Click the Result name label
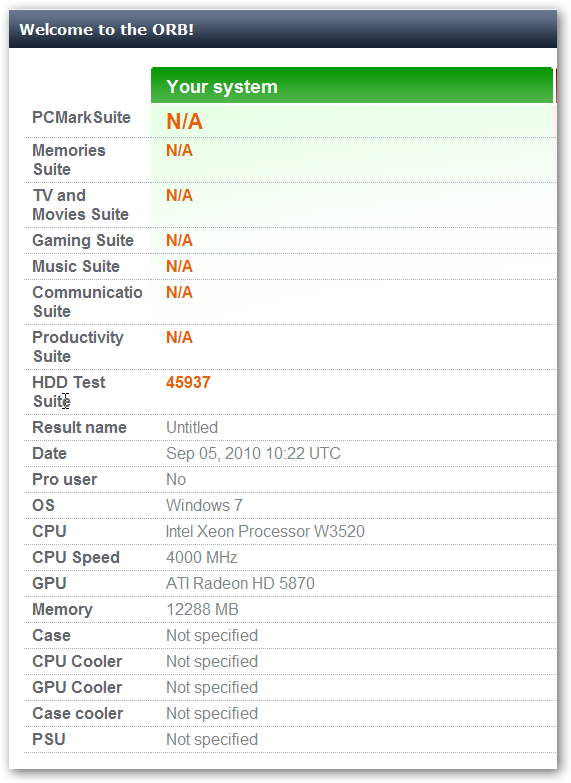Image resolution: width=571 pixels, height=783 pixels. tap(79, 427)
